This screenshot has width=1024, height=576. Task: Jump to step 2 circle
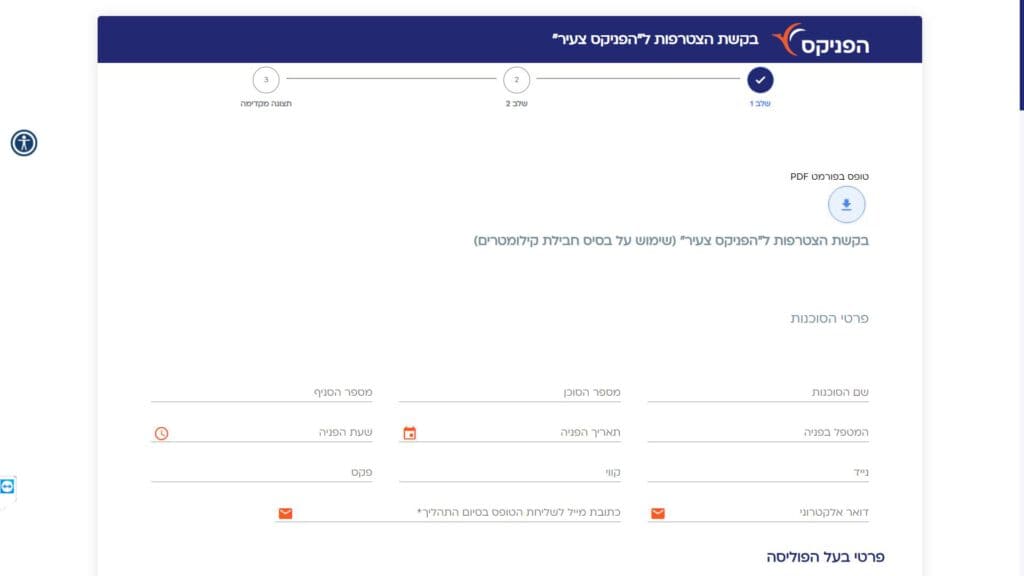click(x=517, y=80)
